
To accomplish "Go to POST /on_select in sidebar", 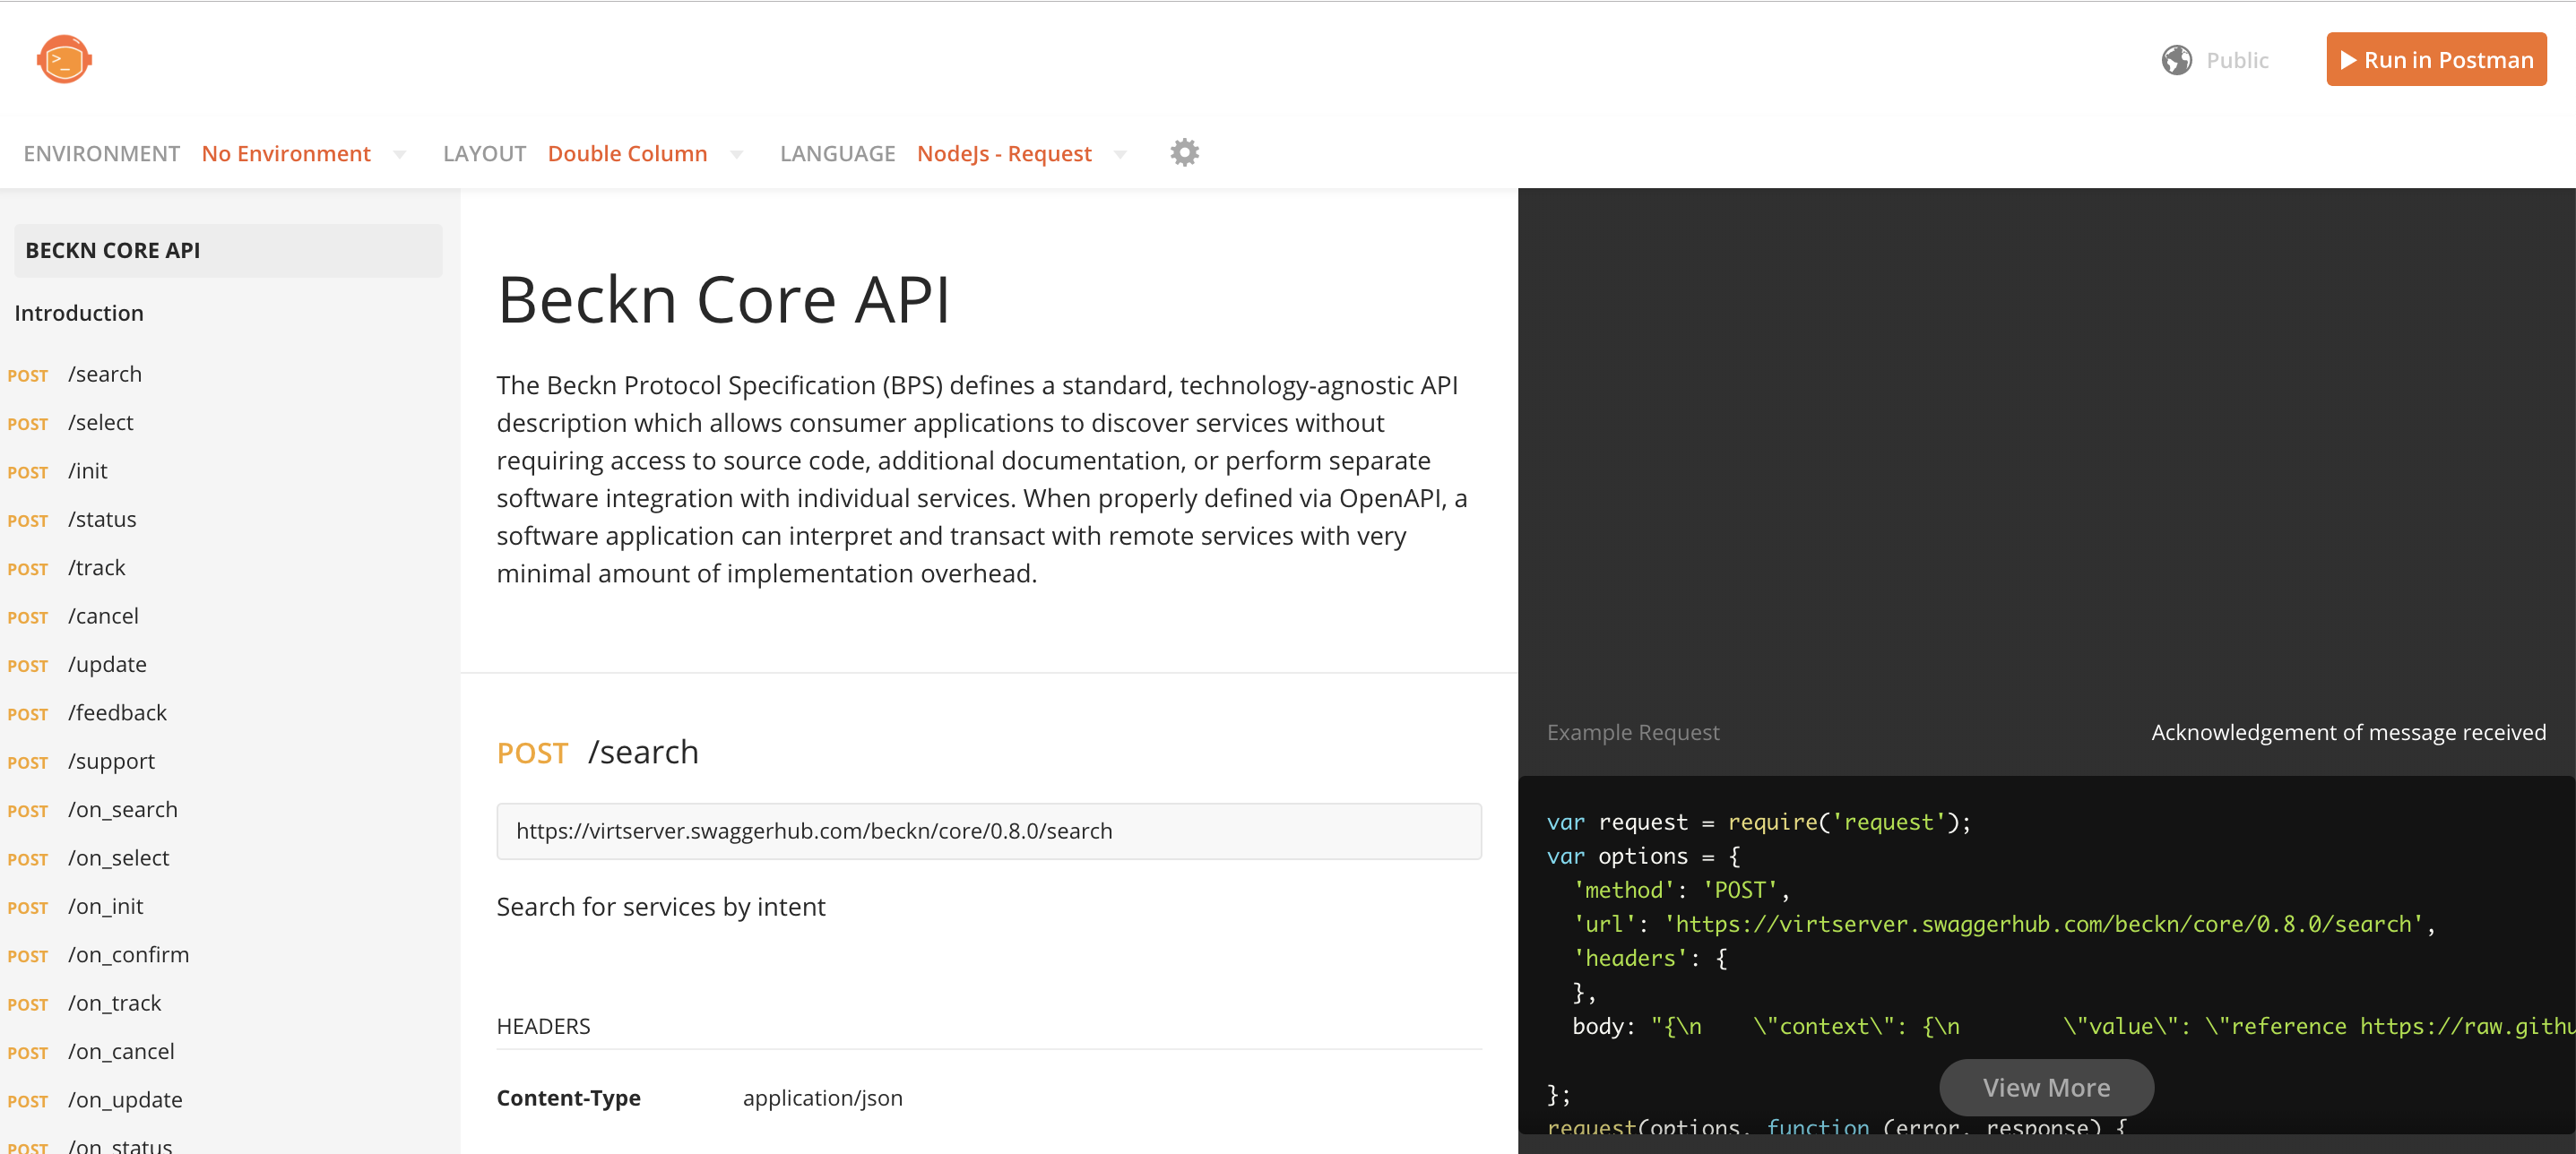I will coord(88,858).
